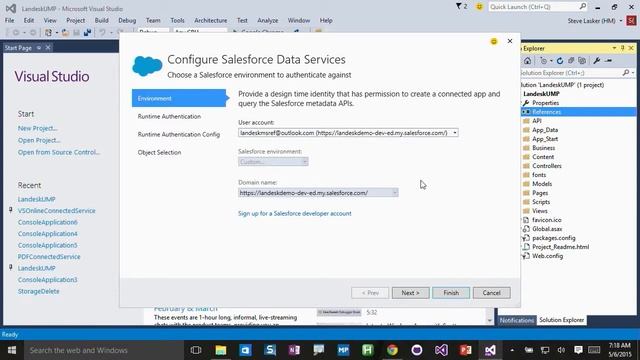Viewport: 640px width, 360px height.
Task: Open recent project StorageDelete
Action: coord(38,291)
